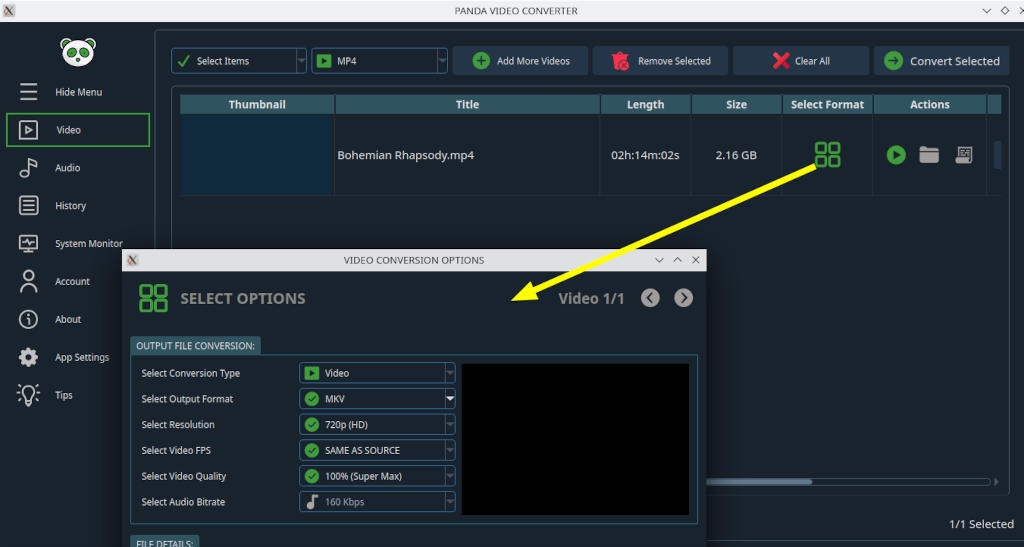
Task: Go to next video in options dialog
Action: click(x=683, y=298)
